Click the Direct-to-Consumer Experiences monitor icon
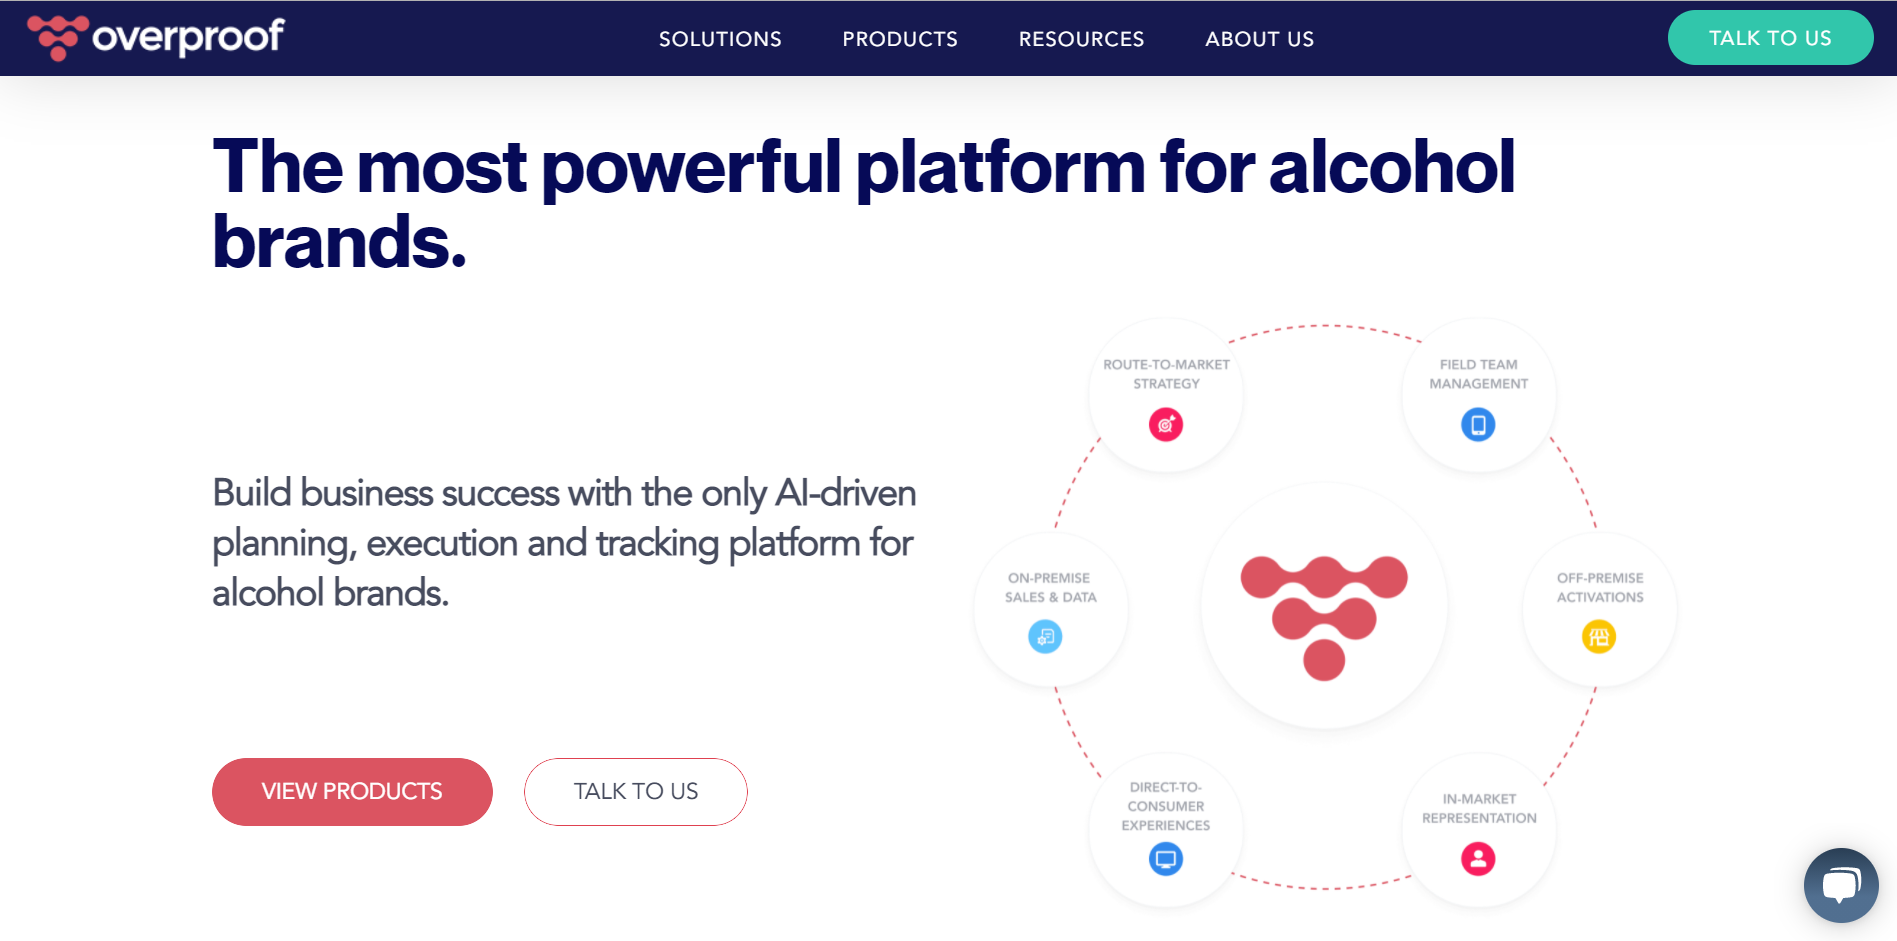Image resolution: width=1897 pixels, height=941 pixels. [x=1166, y=859]
